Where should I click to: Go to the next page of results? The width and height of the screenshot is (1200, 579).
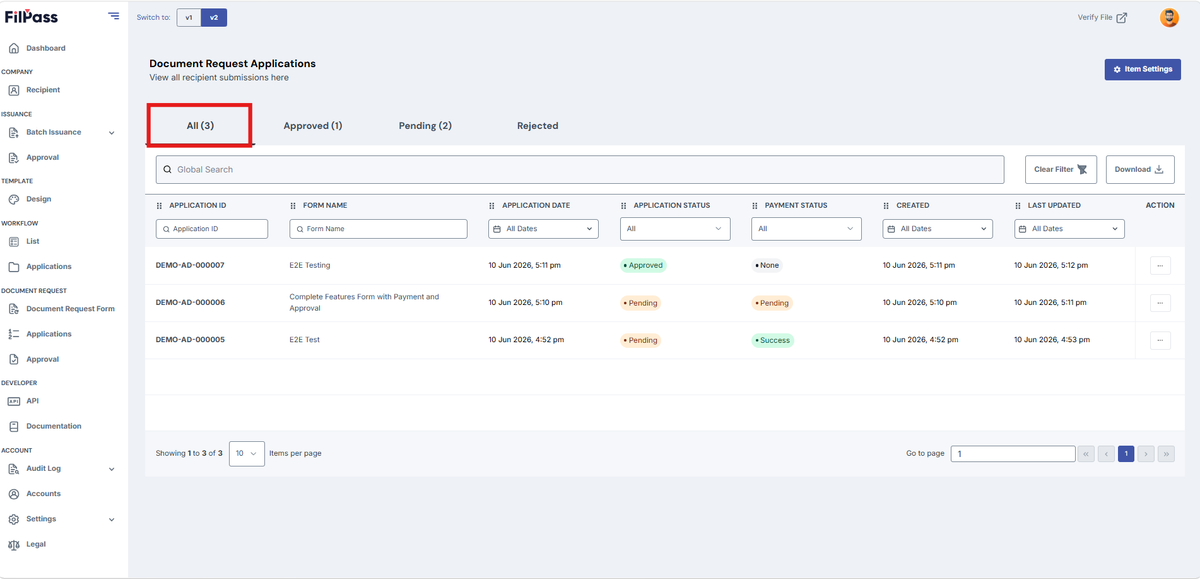point(1146,454)
